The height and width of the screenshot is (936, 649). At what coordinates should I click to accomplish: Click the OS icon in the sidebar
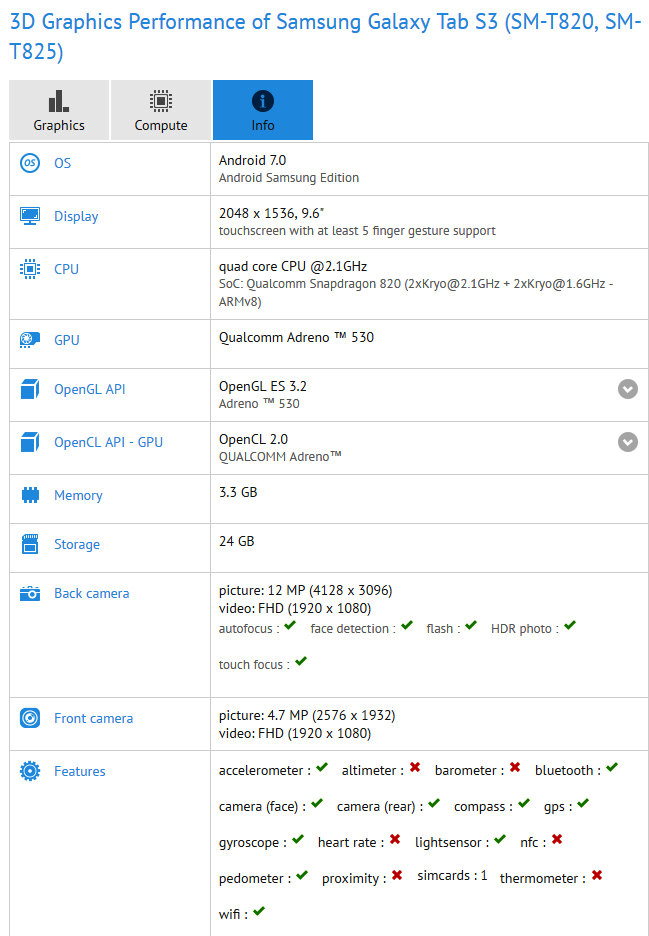coord(31,163)
